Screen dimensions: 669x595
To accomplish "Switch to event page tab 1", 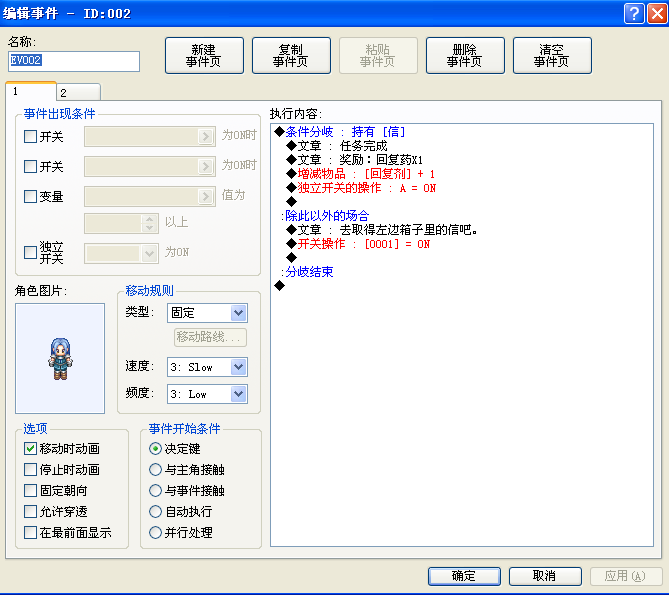I will pyautogui.click(x=31, y=91).
